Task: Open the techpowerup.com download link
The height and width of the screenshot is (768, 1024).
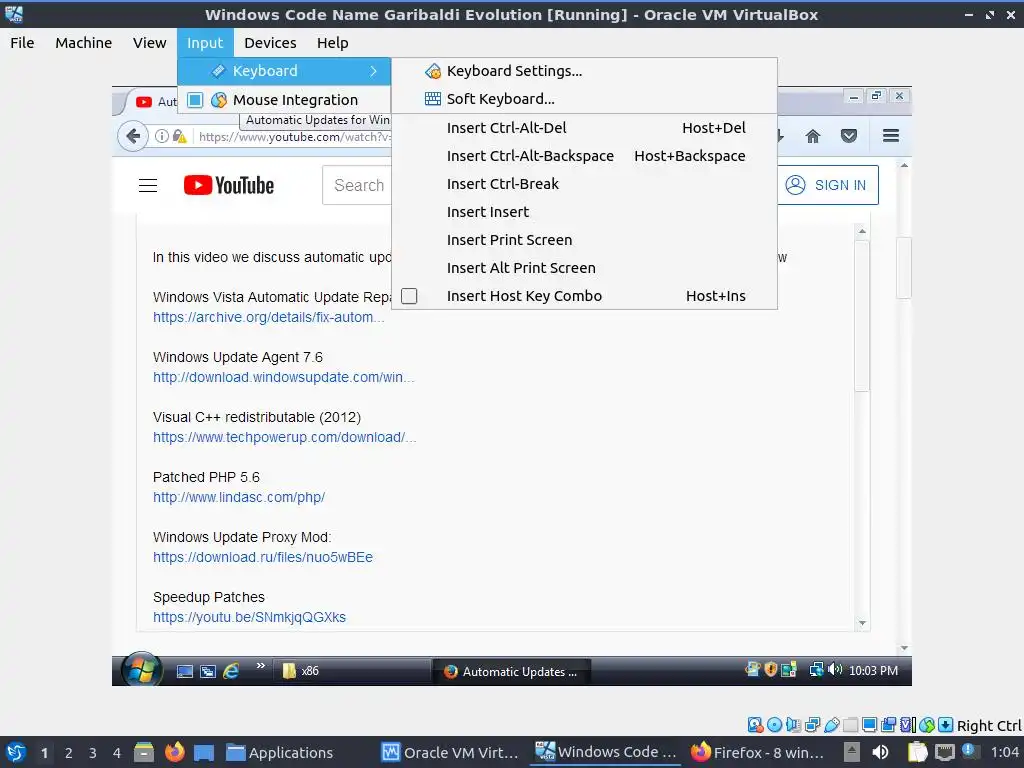Action: [284, 438]
